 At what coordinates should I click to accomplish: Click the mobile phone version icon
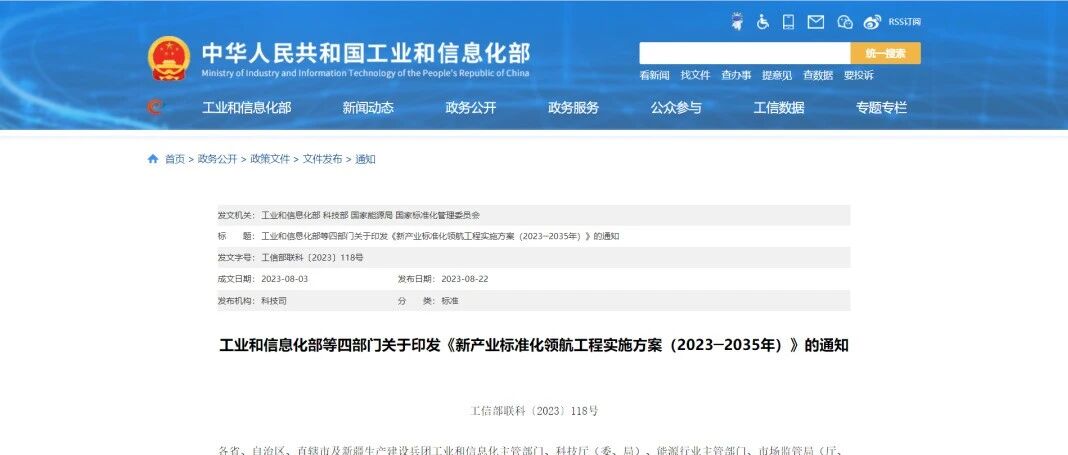788,22
